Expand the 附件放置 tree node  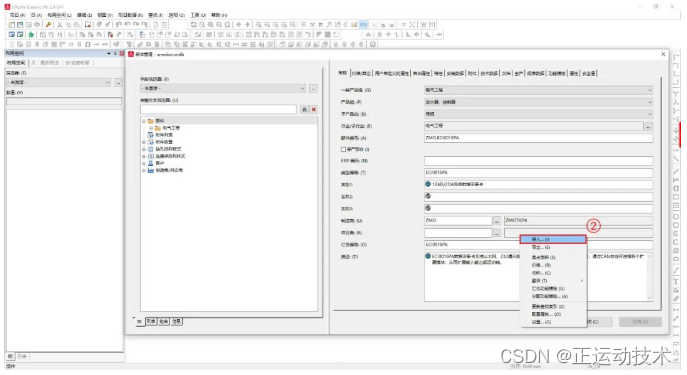[x=144, y=142]
